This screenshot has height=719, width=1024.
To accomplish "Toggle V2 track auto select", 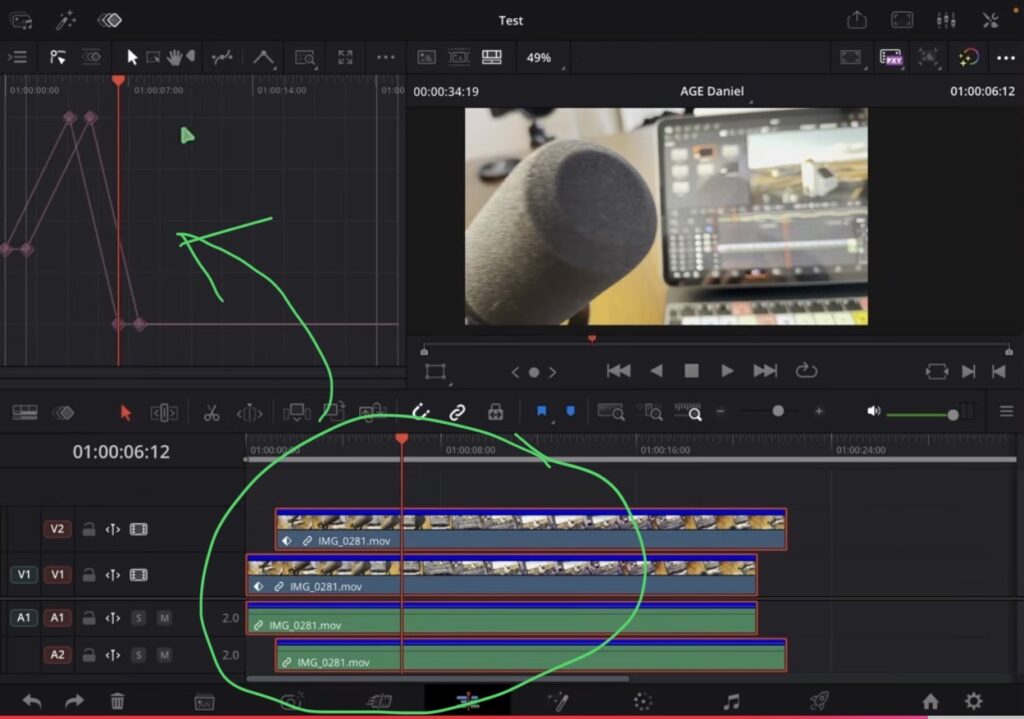I will [x=113, y=529].
